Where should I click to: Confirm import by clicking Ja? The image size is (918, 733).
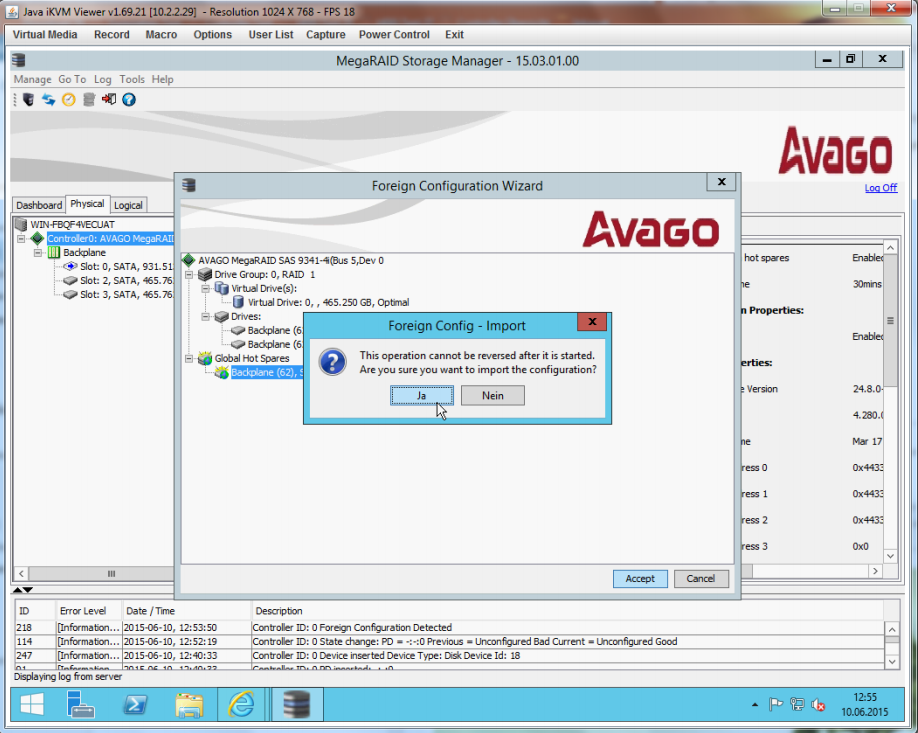tap(421, 395)
